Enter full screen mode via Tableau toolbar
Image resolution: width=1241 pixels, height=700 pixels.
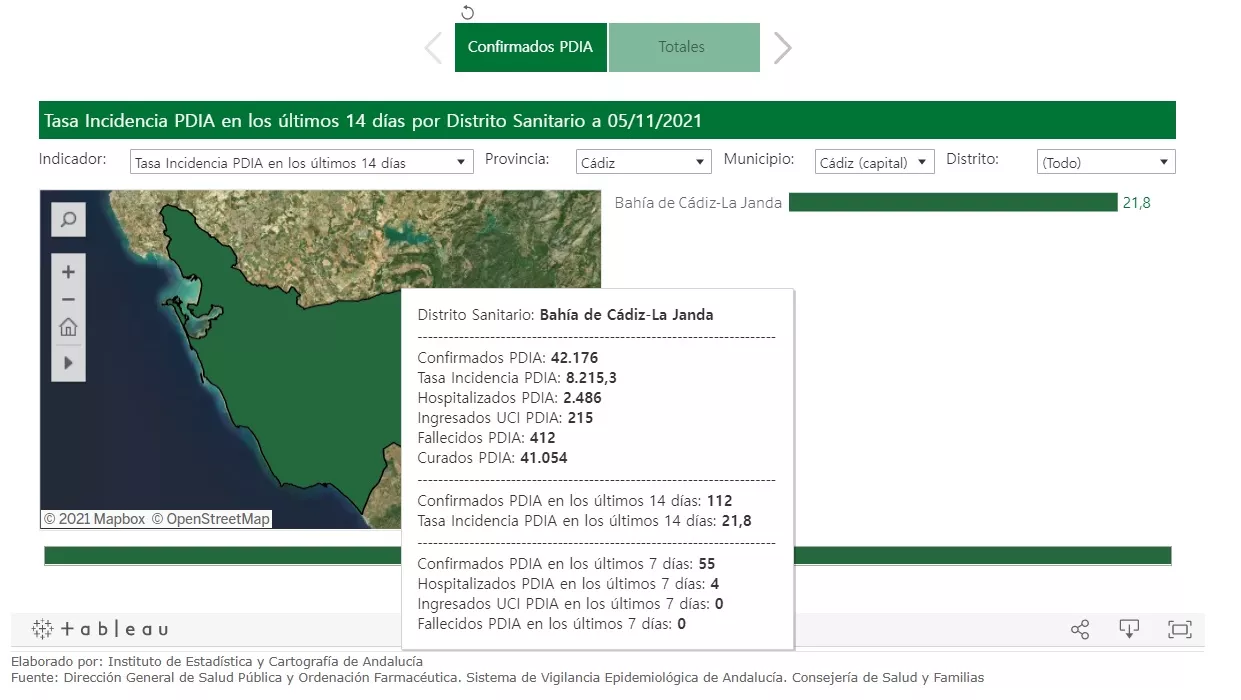pos(1180,629)
